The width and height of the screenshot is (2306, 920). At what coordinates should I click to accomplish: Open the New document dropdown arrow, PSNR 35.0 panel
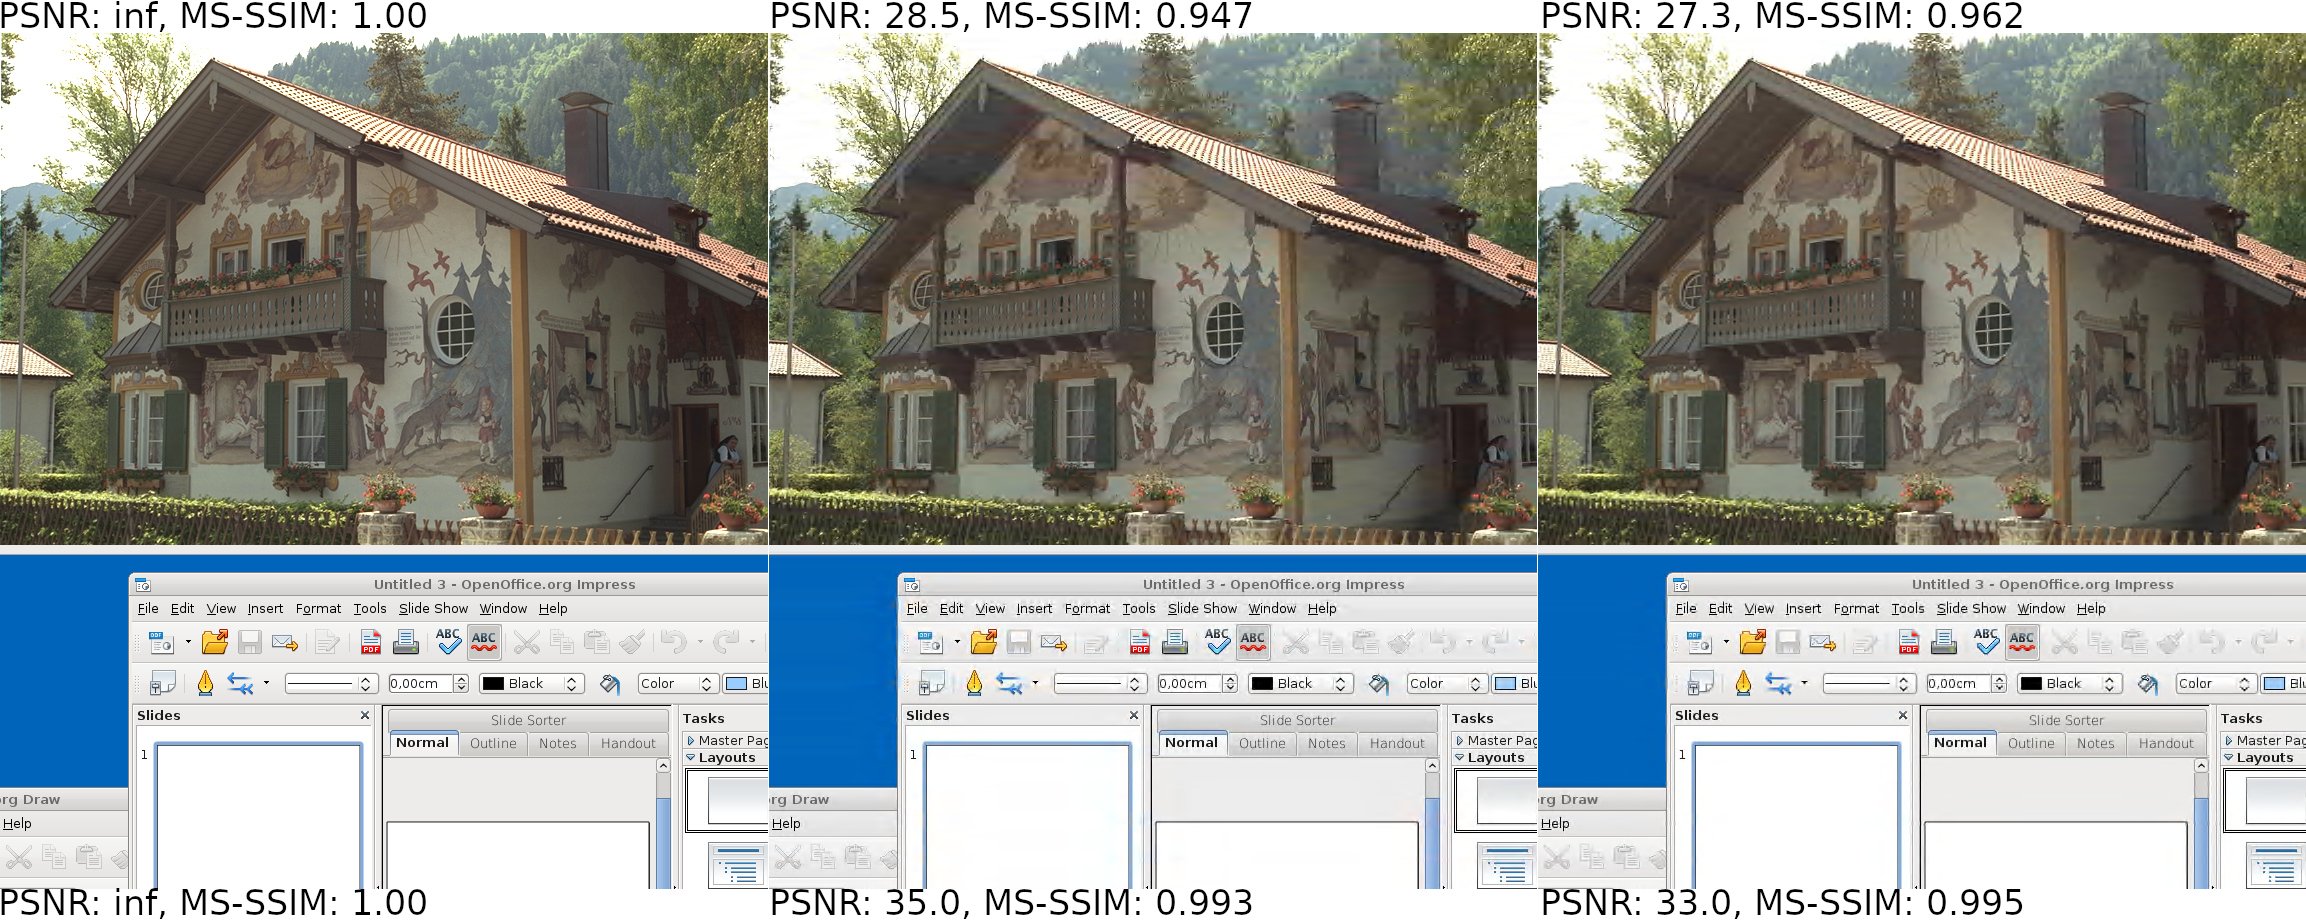pyautogui.click(x=957, y=642)
